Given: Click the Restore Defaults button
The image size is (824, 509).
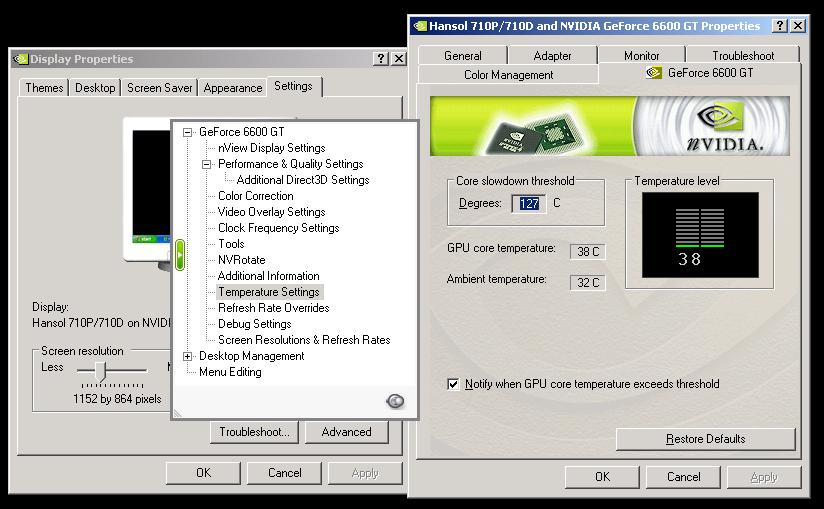Looking at the screenshot, I should pos(705,439).
